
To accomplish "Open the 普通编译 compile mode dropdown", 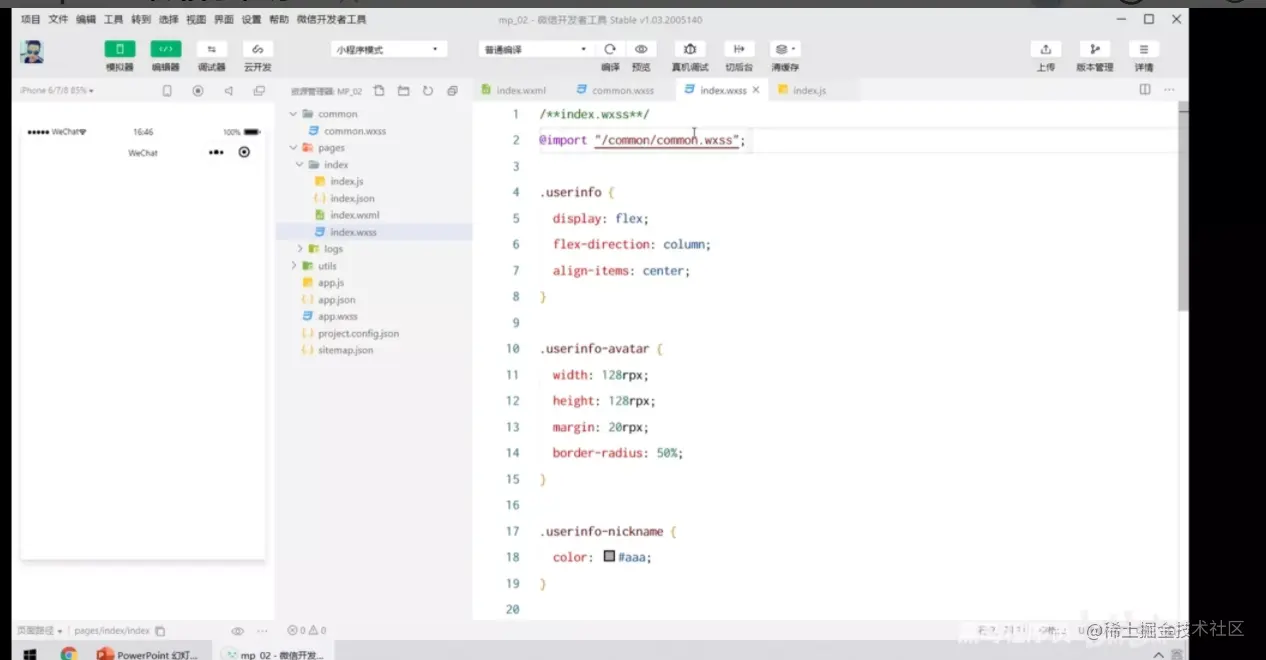I will pyautogui.click(x=536, y=49).
